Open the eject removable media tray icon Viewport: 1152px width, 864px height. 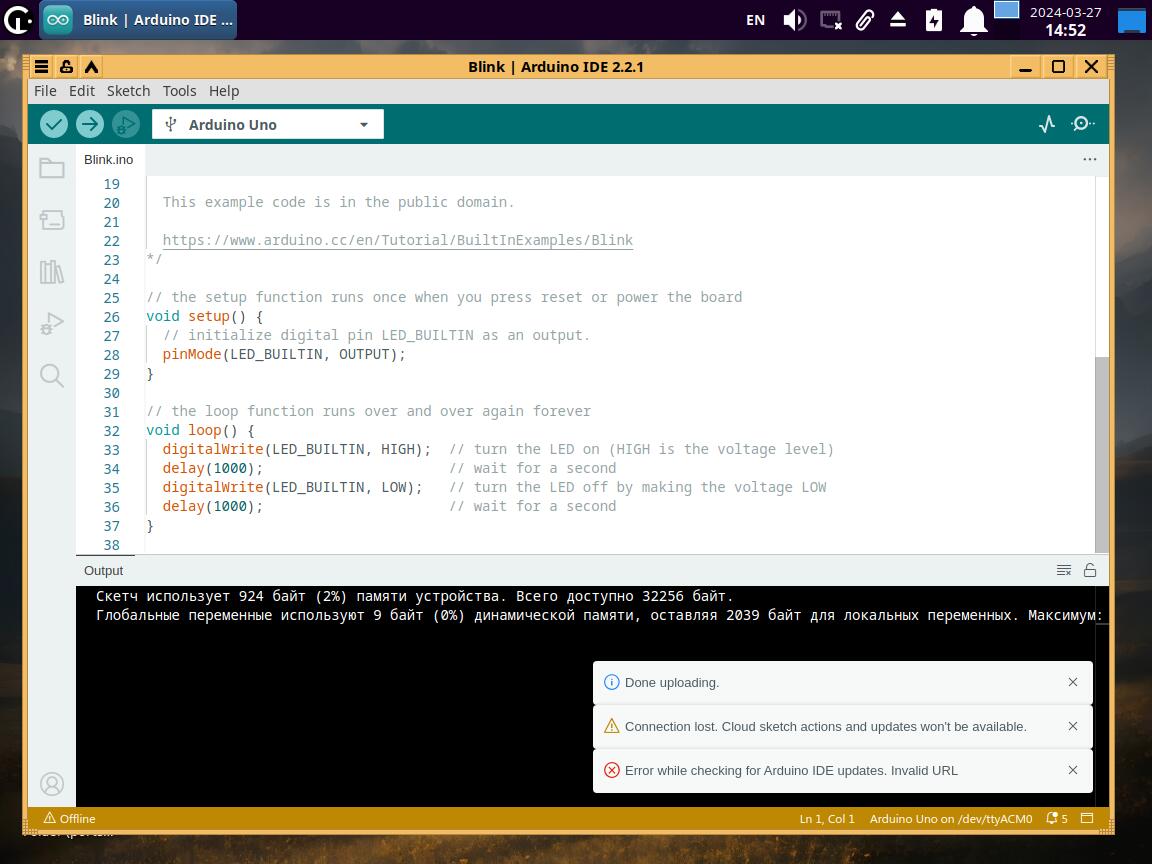click(898, 20)
